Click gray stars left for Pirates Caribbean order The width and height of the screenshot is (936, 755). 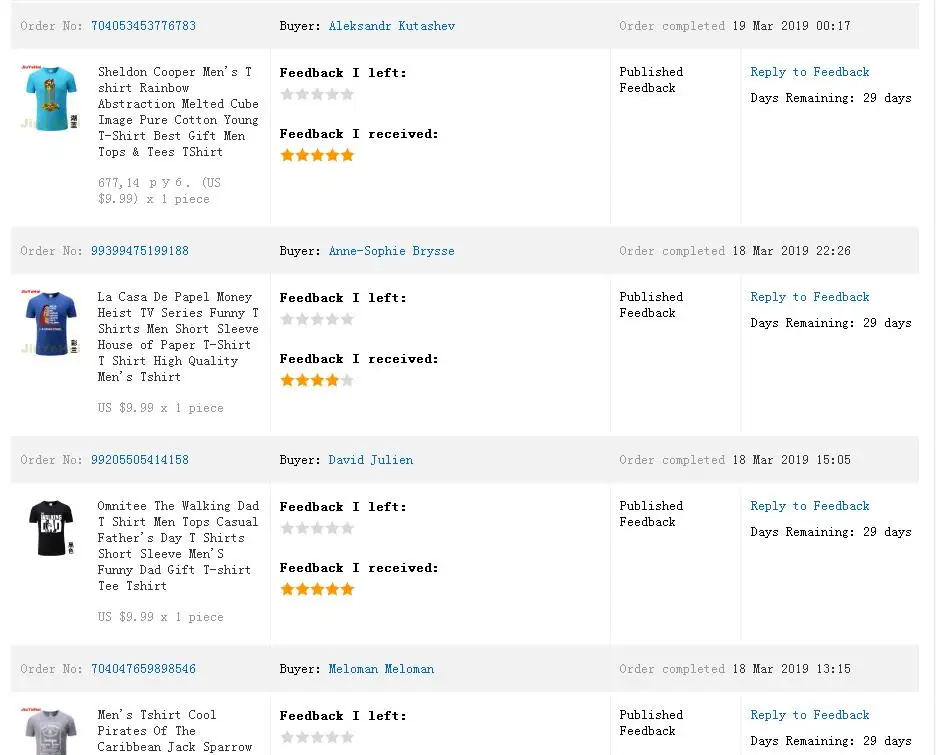pyautogui.click(x=317, y=737)
